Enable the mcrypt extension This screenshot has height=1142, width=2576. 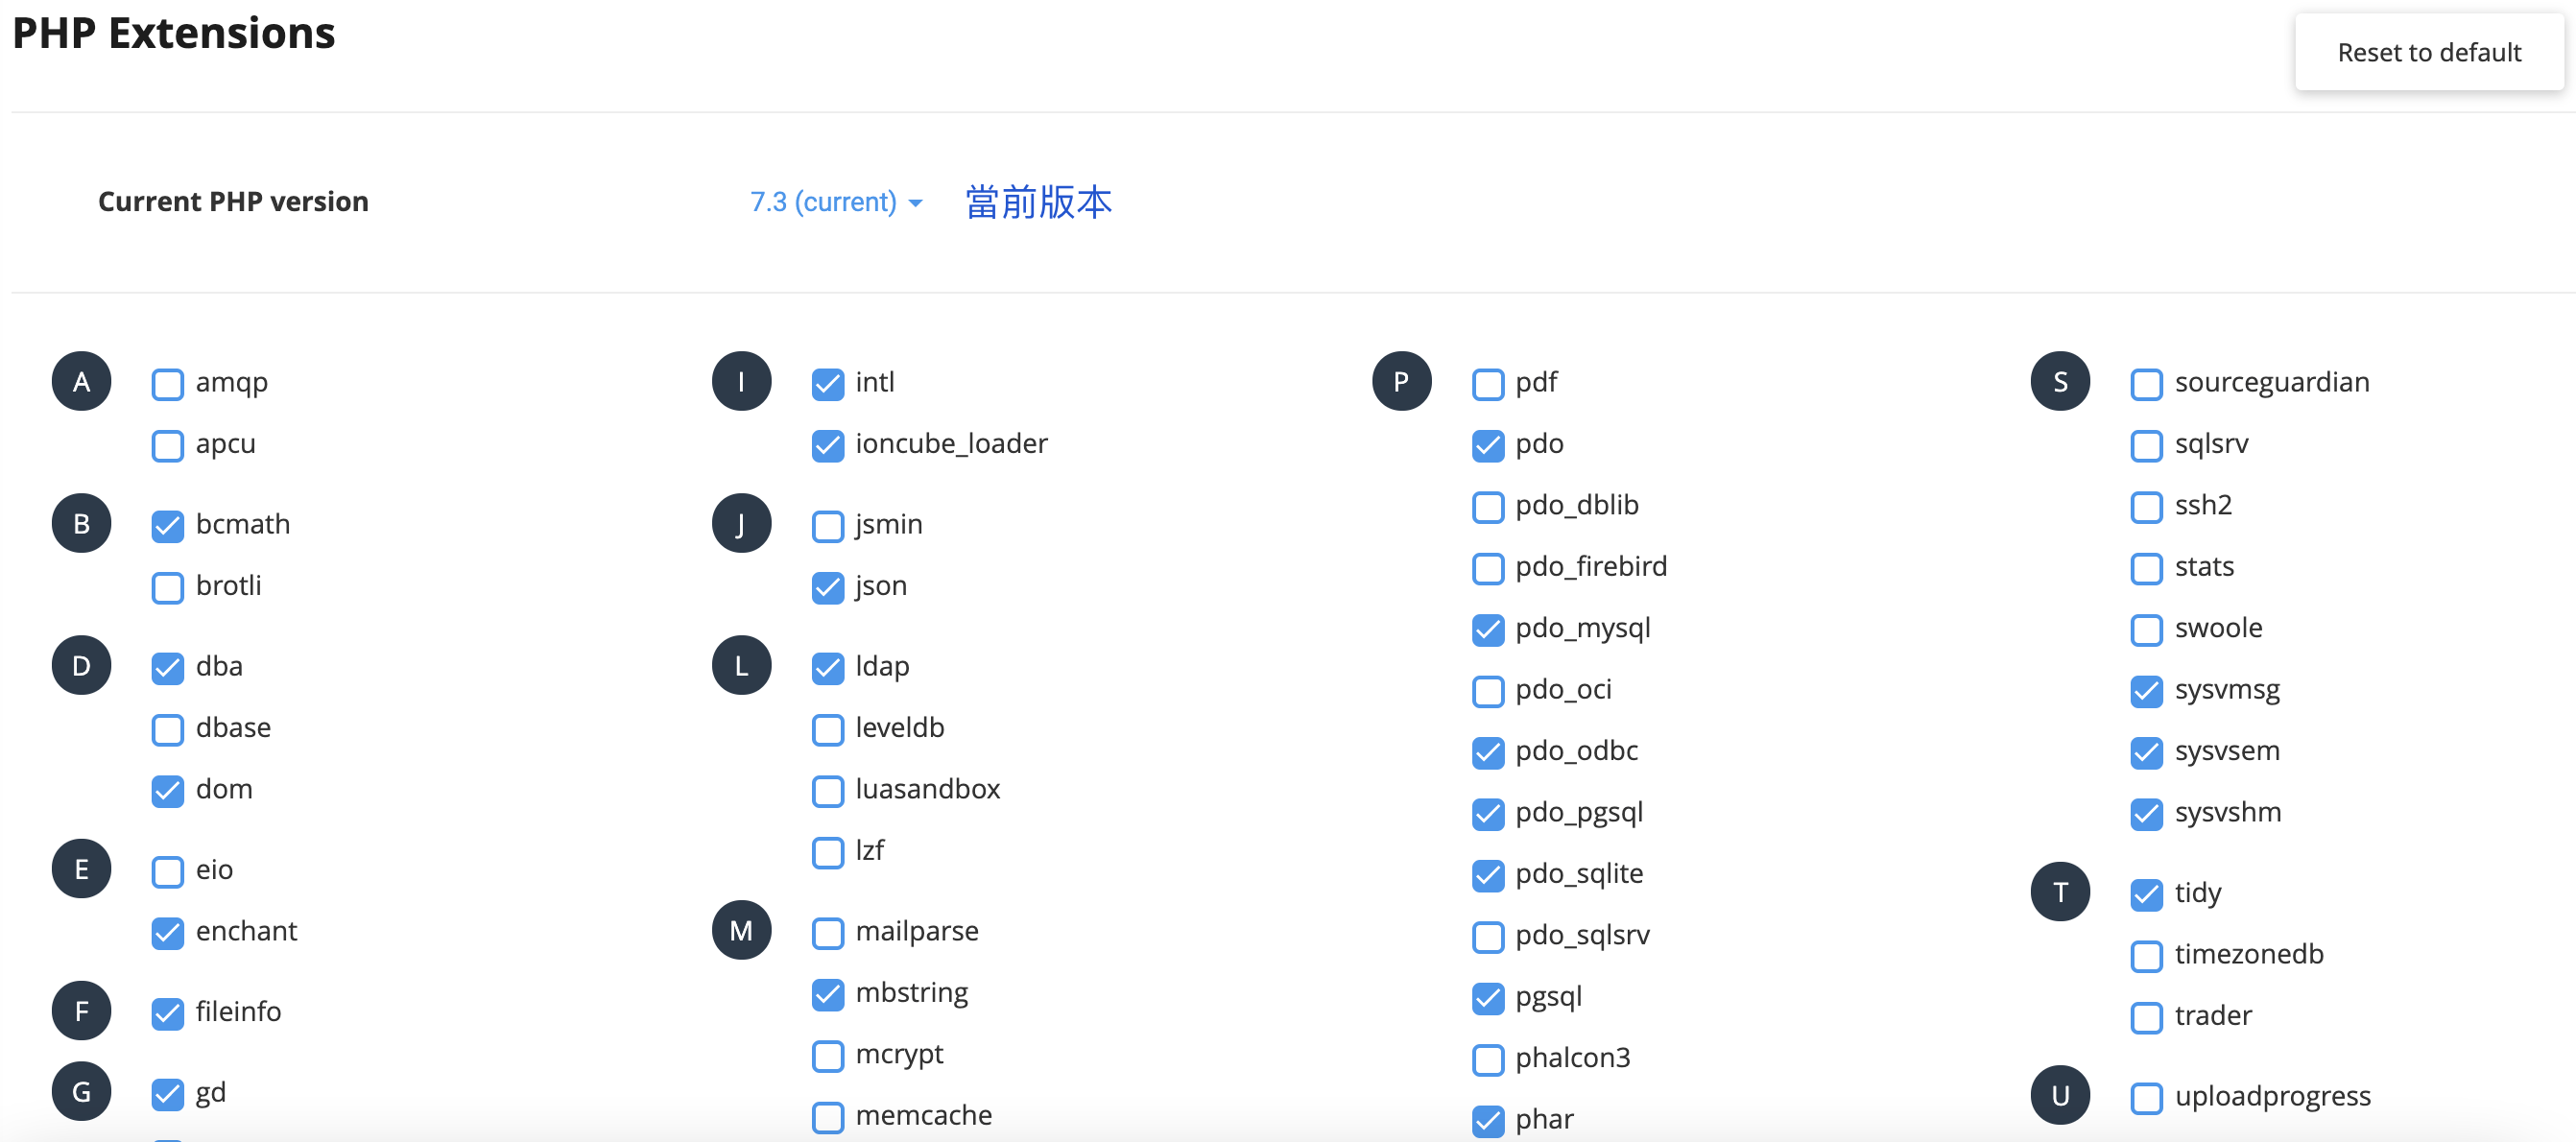click(827, 1056)
